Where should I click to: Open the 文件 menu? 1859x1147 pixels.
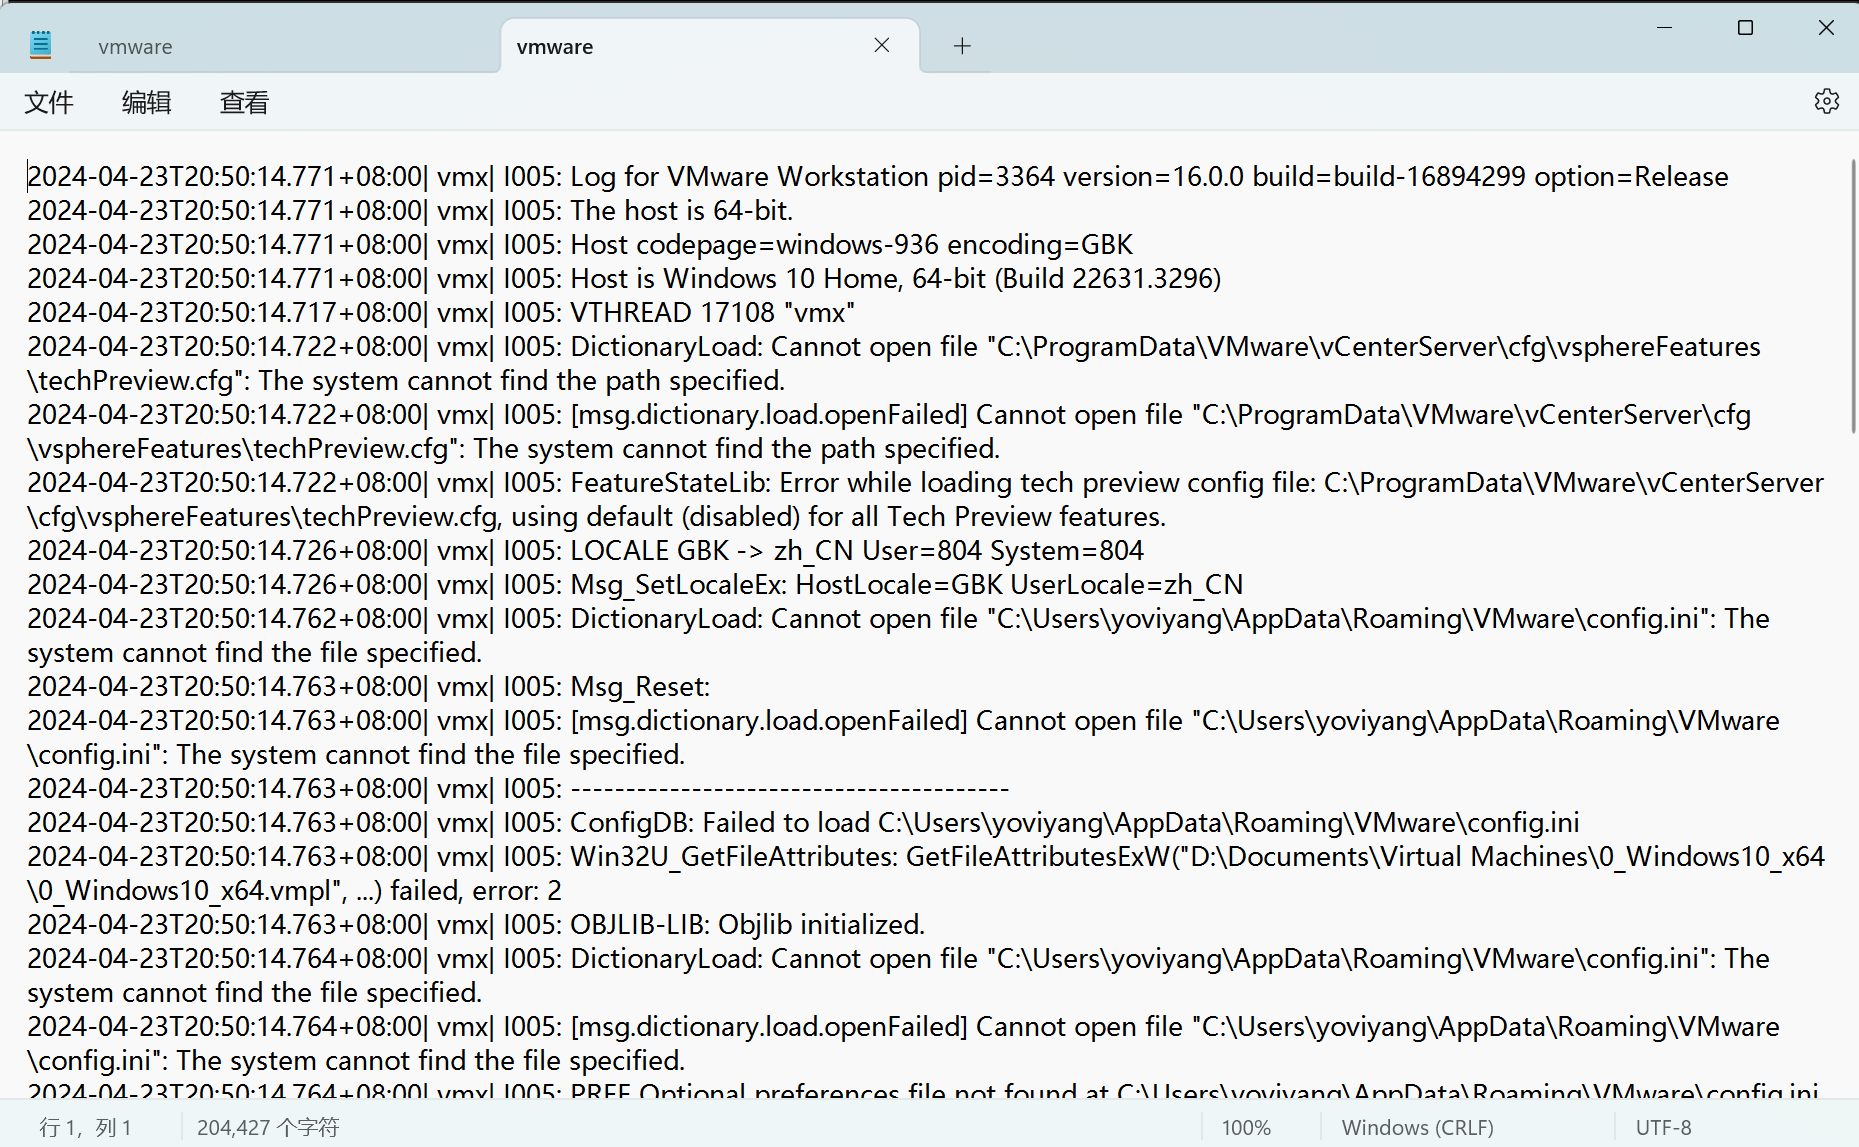(x=49, y=102)
